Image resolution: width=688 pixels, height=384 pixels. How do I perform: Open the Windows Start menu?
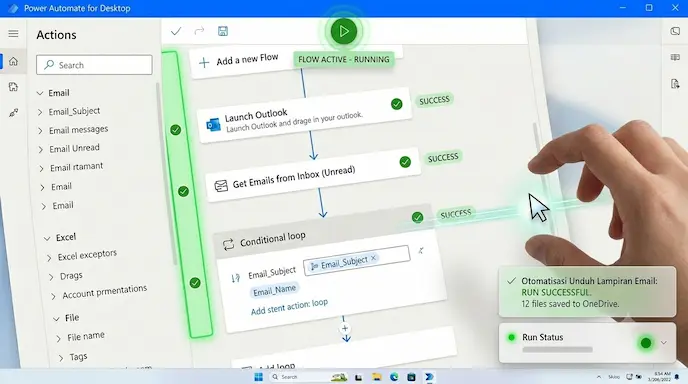click(259, 377)
